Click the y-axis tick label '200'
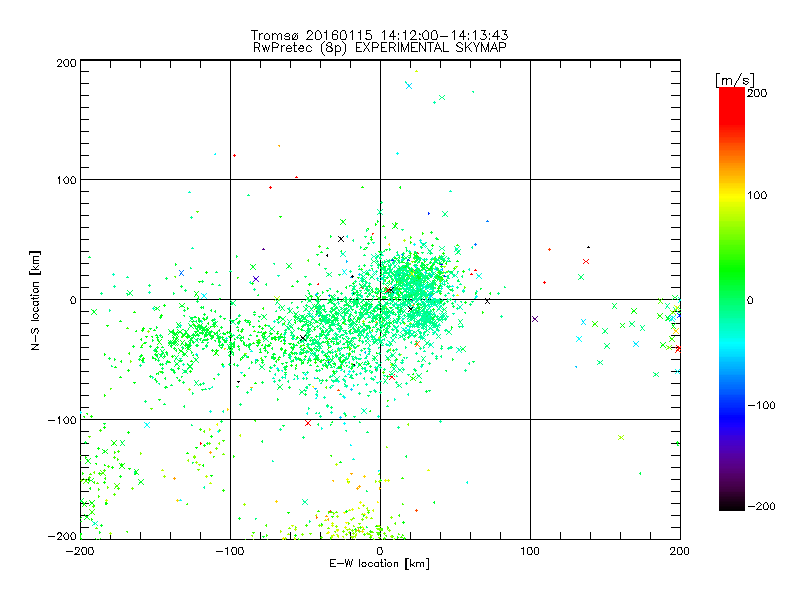 [x=66, y=63]
